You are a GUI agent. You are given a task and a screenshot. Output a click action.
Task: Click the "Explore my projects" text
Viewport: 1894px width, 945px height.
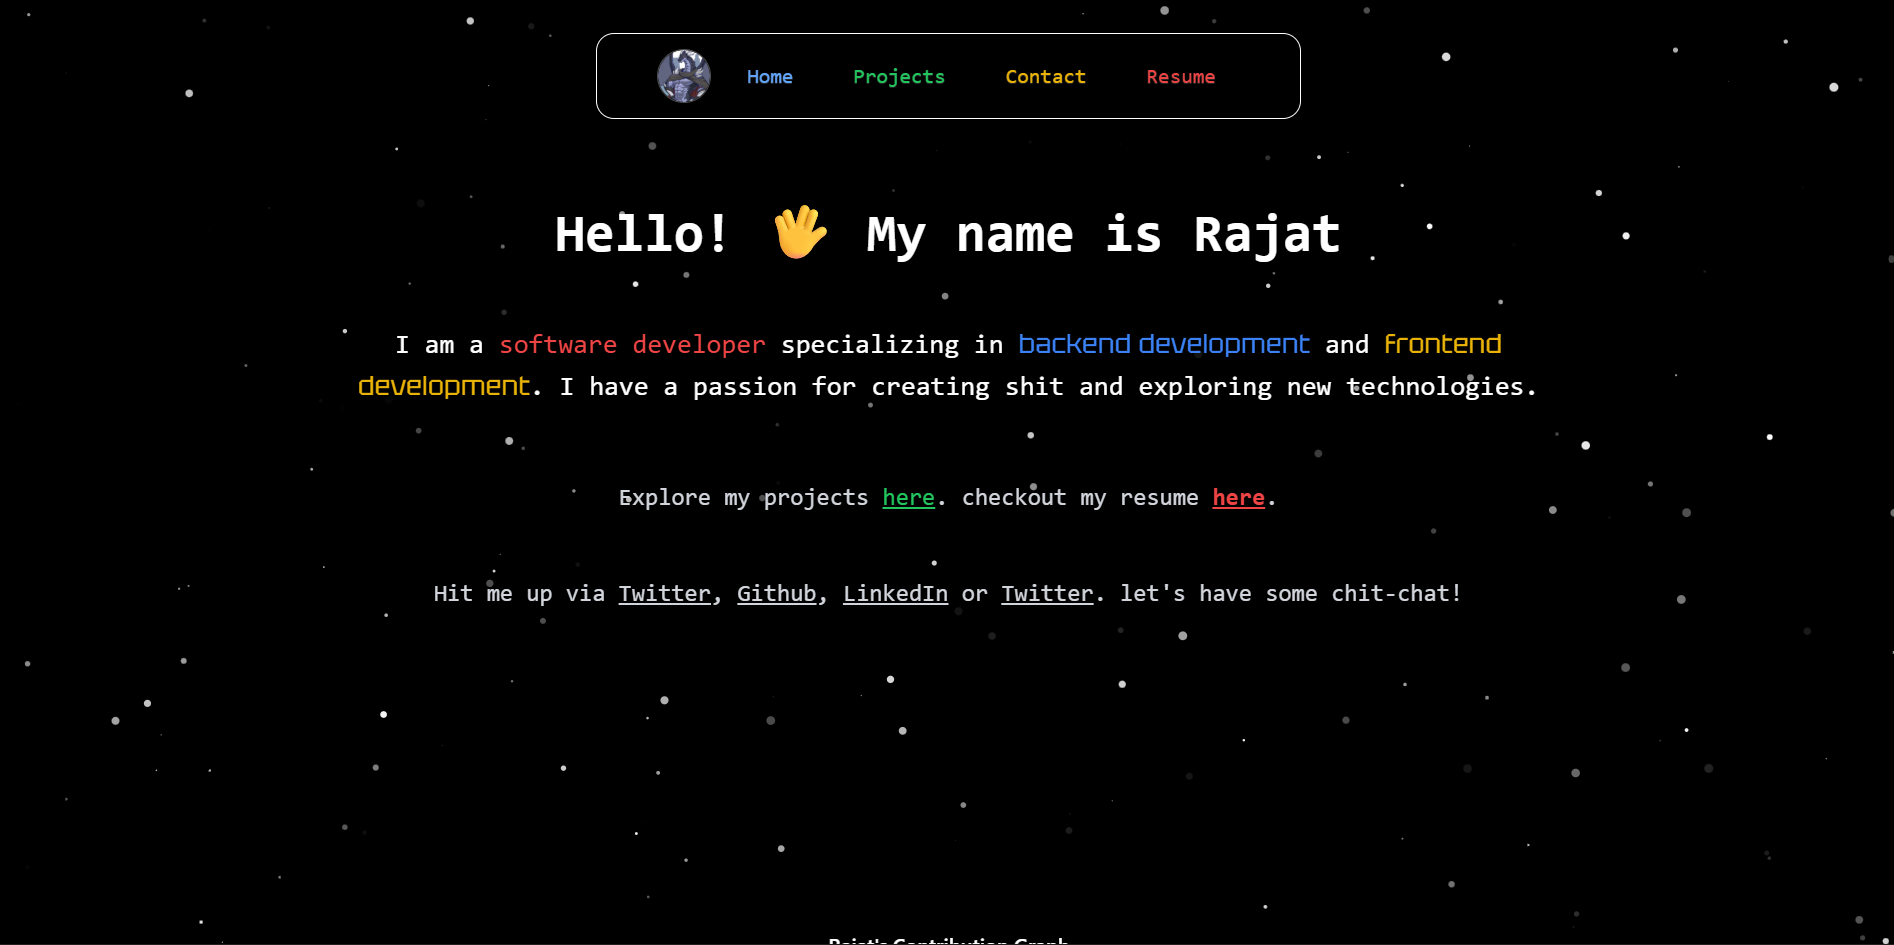[x=743, y=498]
